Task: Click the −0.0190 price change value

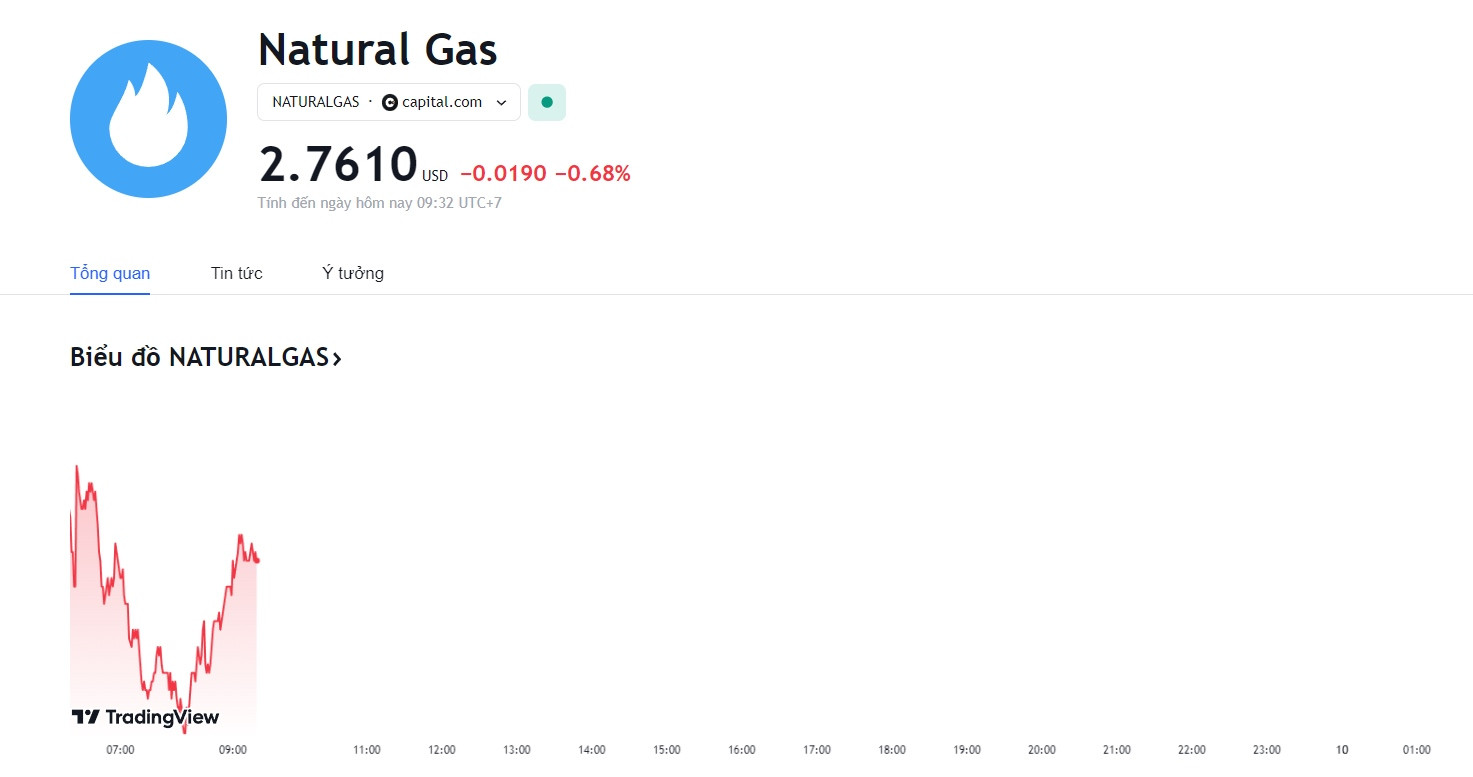Action: click(x=503, y=174)
